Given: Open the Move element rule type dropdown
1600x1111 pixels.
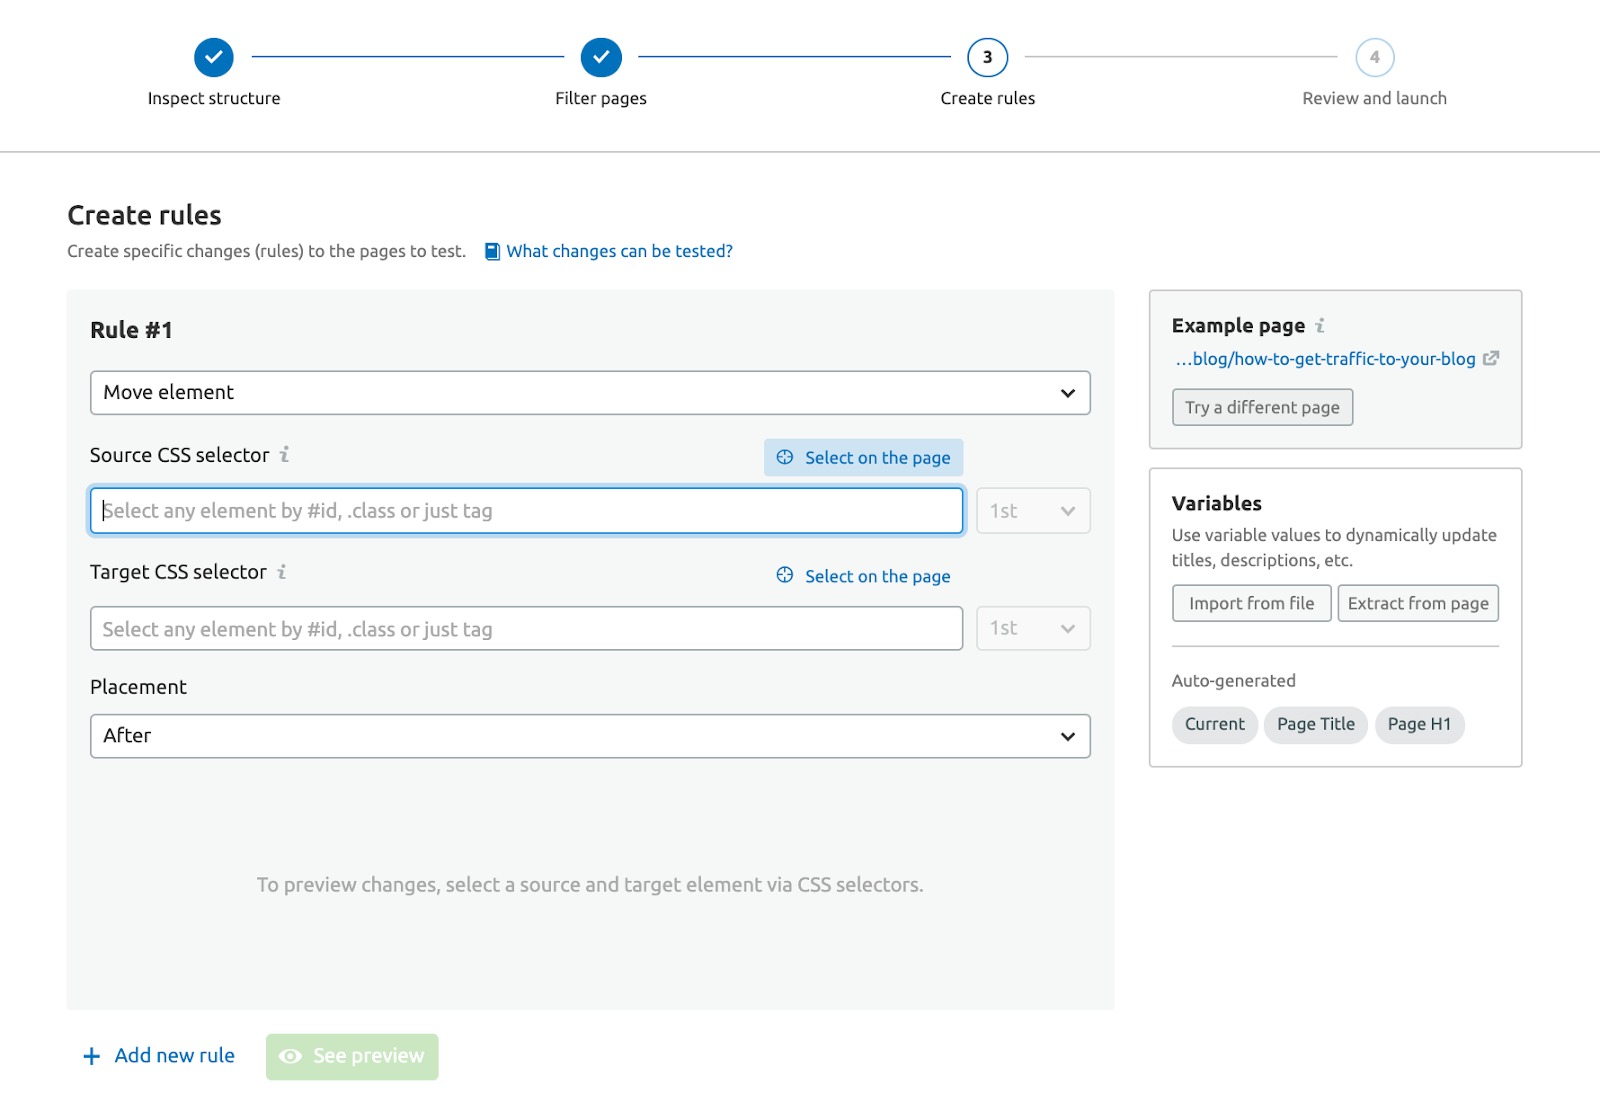Looking at the screenshot, I should [x=590, y=393].
